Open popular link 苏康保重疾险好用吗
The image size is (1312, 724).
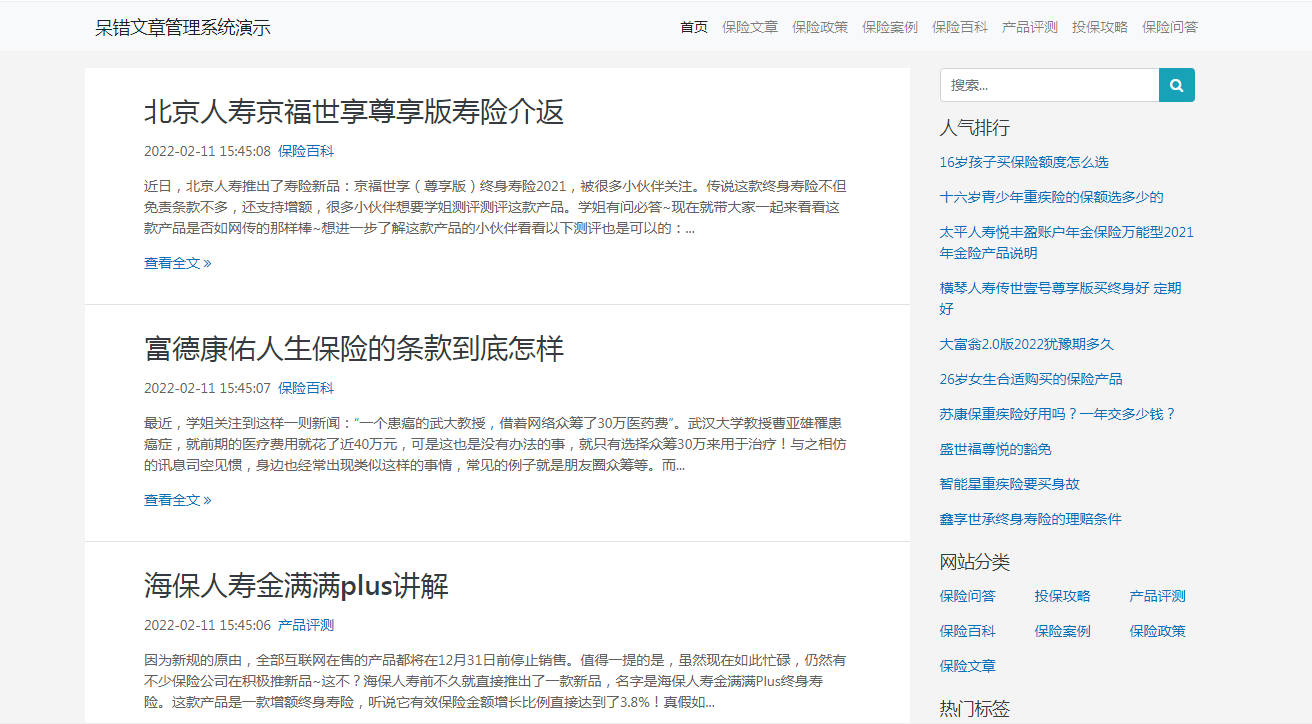(x=1058, y=414)
